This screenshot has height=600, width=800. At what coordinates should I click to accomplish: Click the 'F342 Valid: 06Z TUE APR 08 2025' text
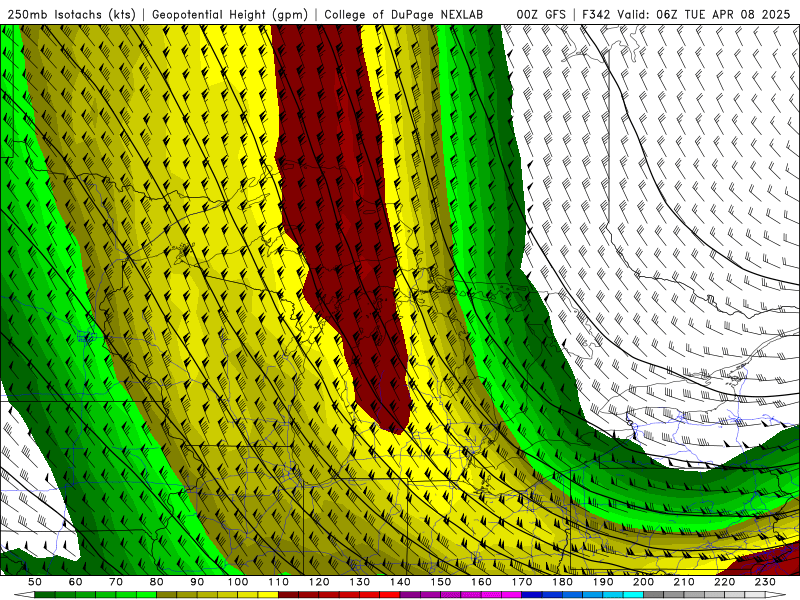click(x=686, y=15)
